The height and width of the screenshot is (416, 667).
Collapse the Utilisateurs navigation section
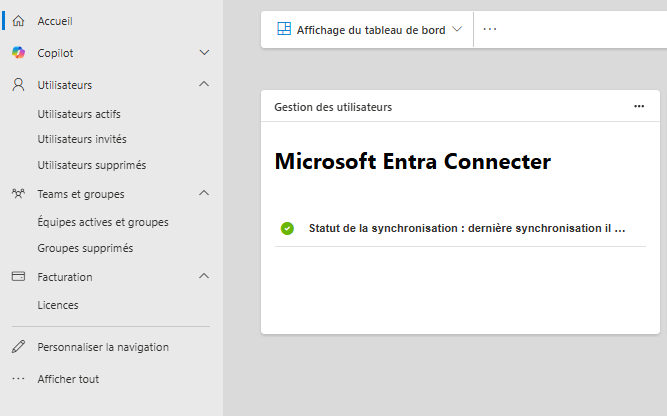(x=204, y=85)
